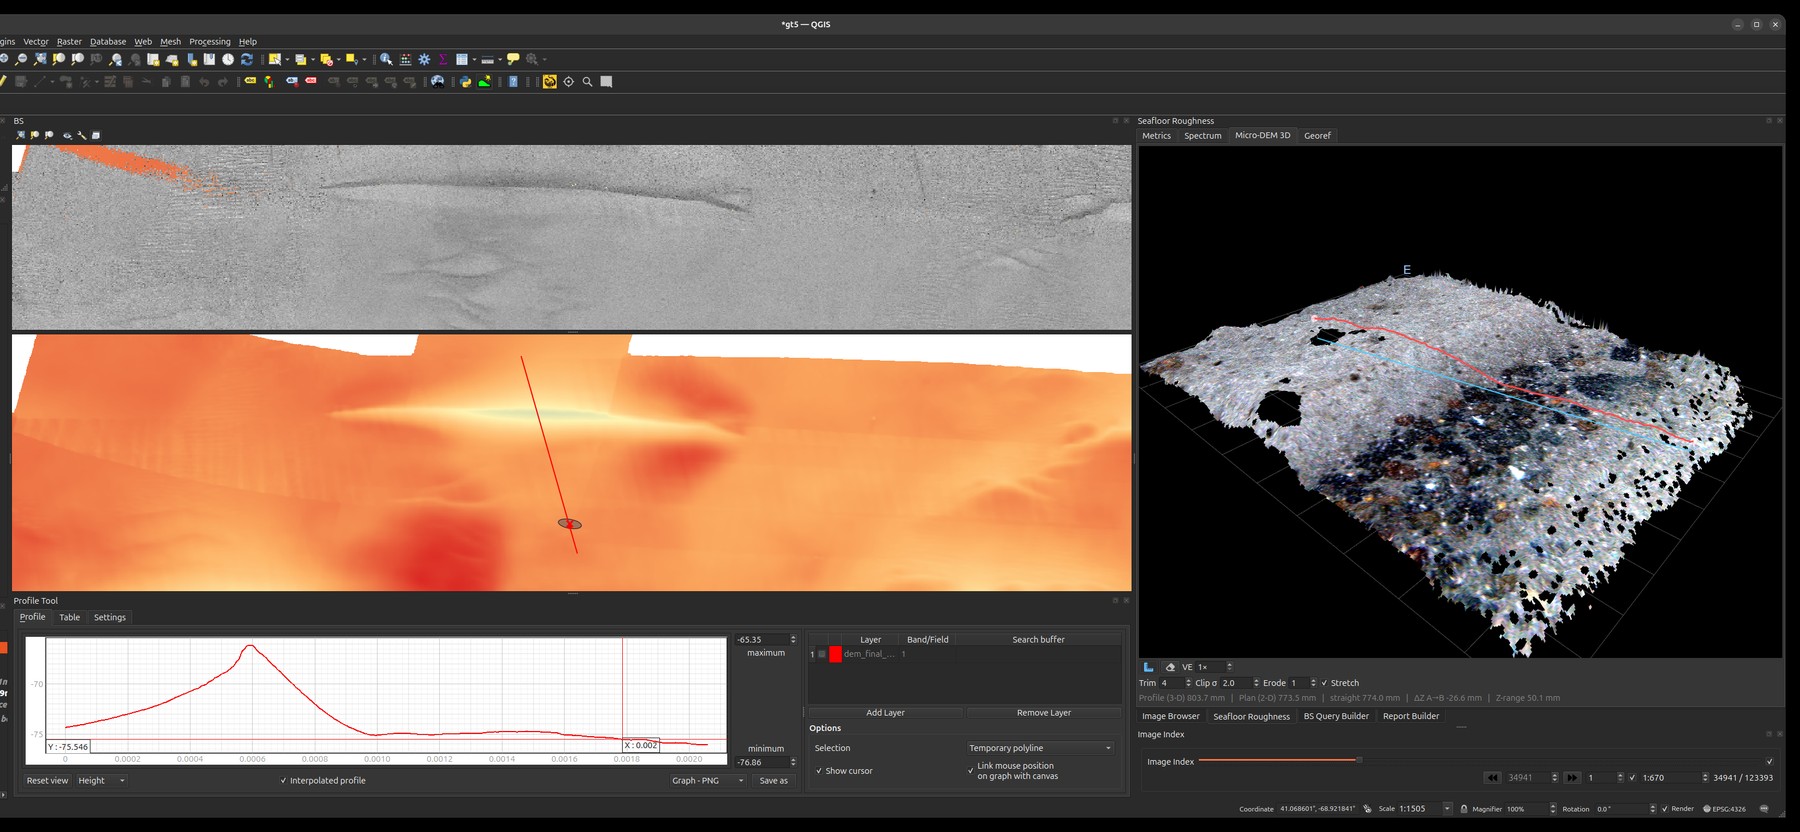Switch to the Spectrum tab
1800x832 pixels.
1203,136
